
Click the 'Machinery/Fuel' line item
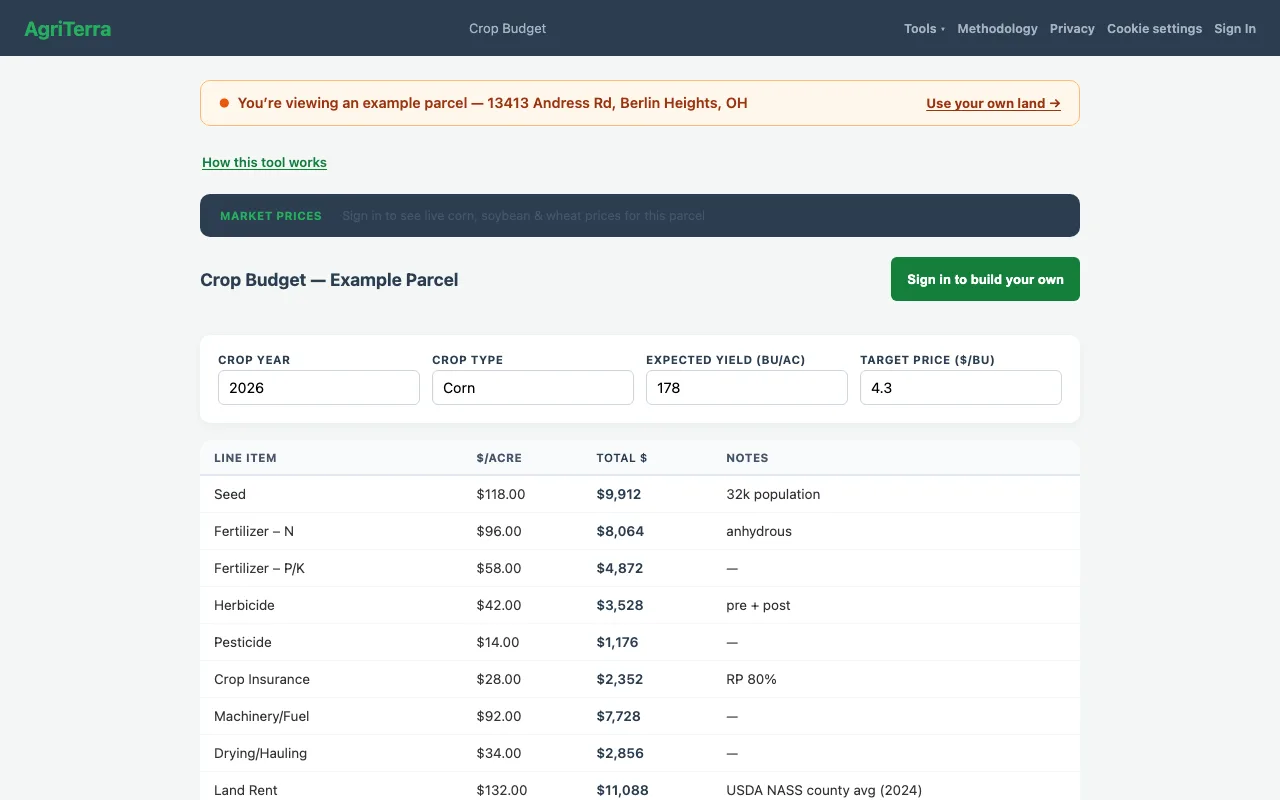(262, 716)
